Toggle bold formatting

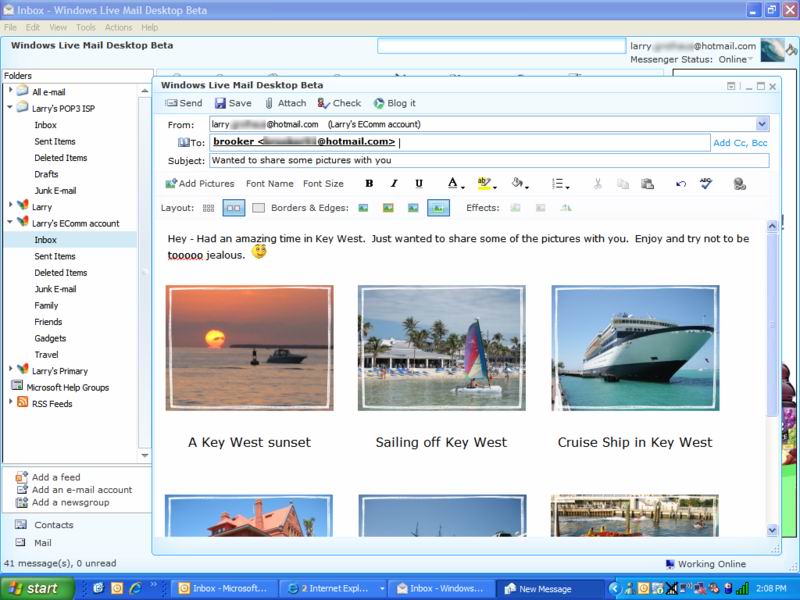369,184
